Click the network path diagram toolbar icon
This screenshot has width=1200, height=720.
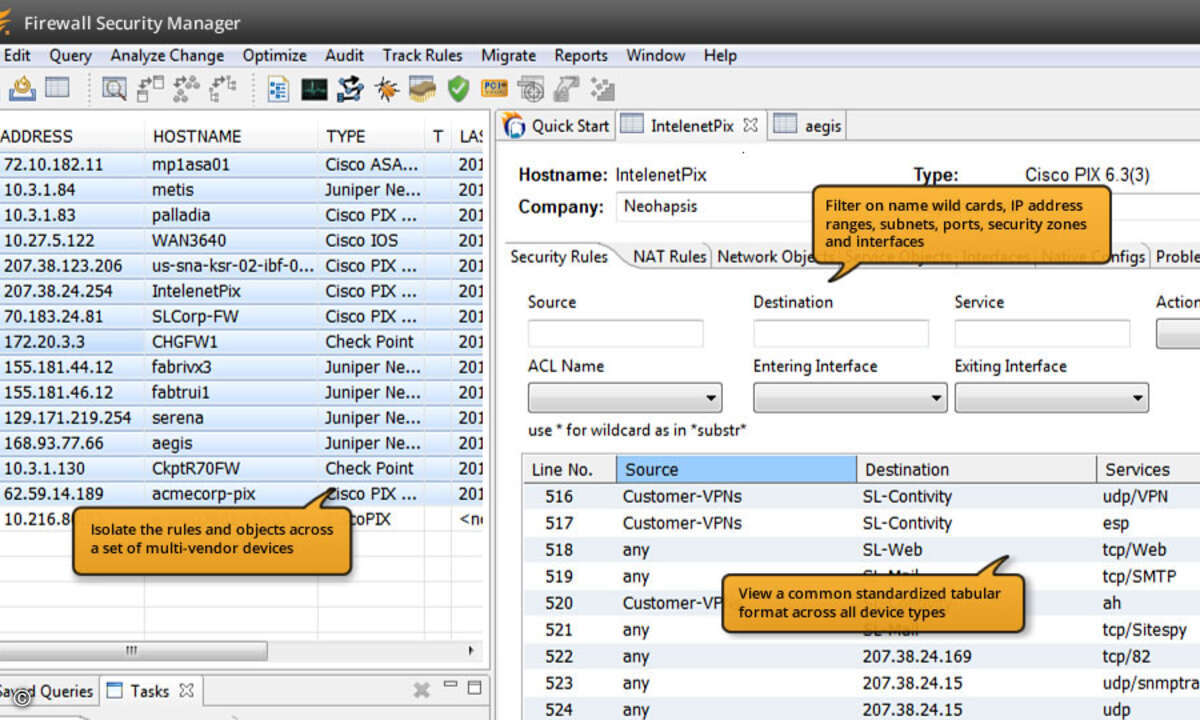(350, 89)
